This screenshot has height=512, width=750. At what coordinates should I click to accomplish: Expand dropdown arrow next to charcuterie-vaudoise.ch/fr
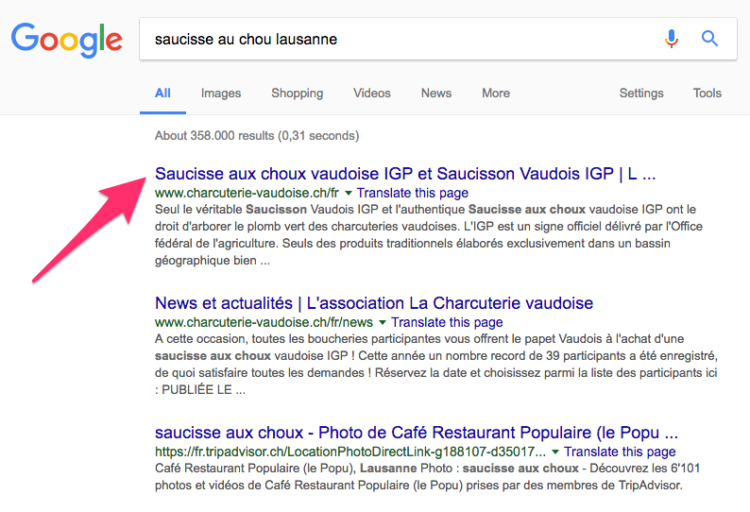point(348,193)
